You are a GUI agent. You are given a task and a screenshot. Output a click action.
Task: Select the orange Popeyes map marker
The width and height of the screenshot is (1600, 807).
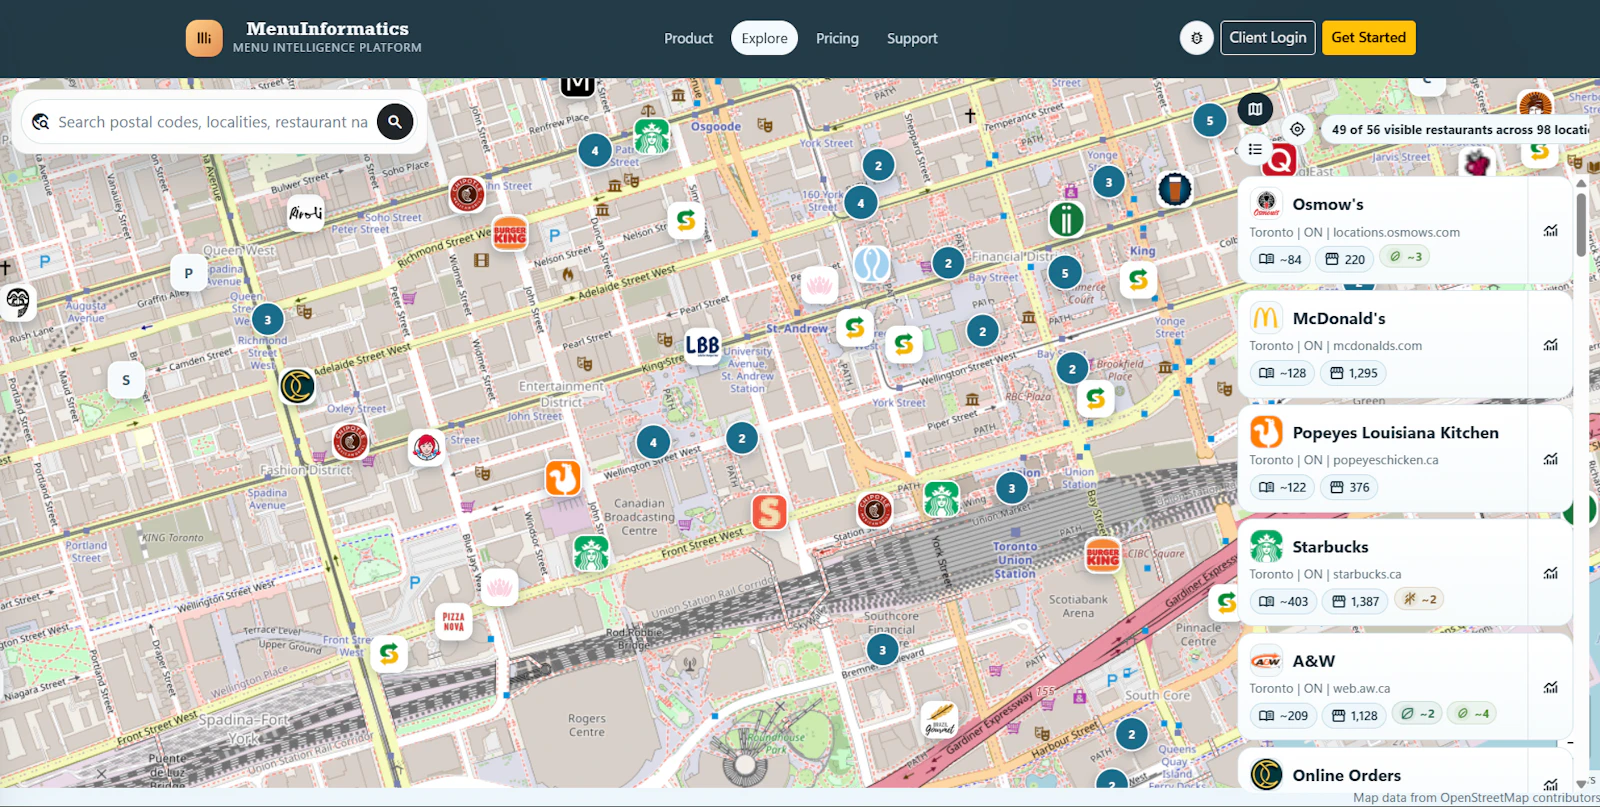pyautogui.click(x=563, y=478)
